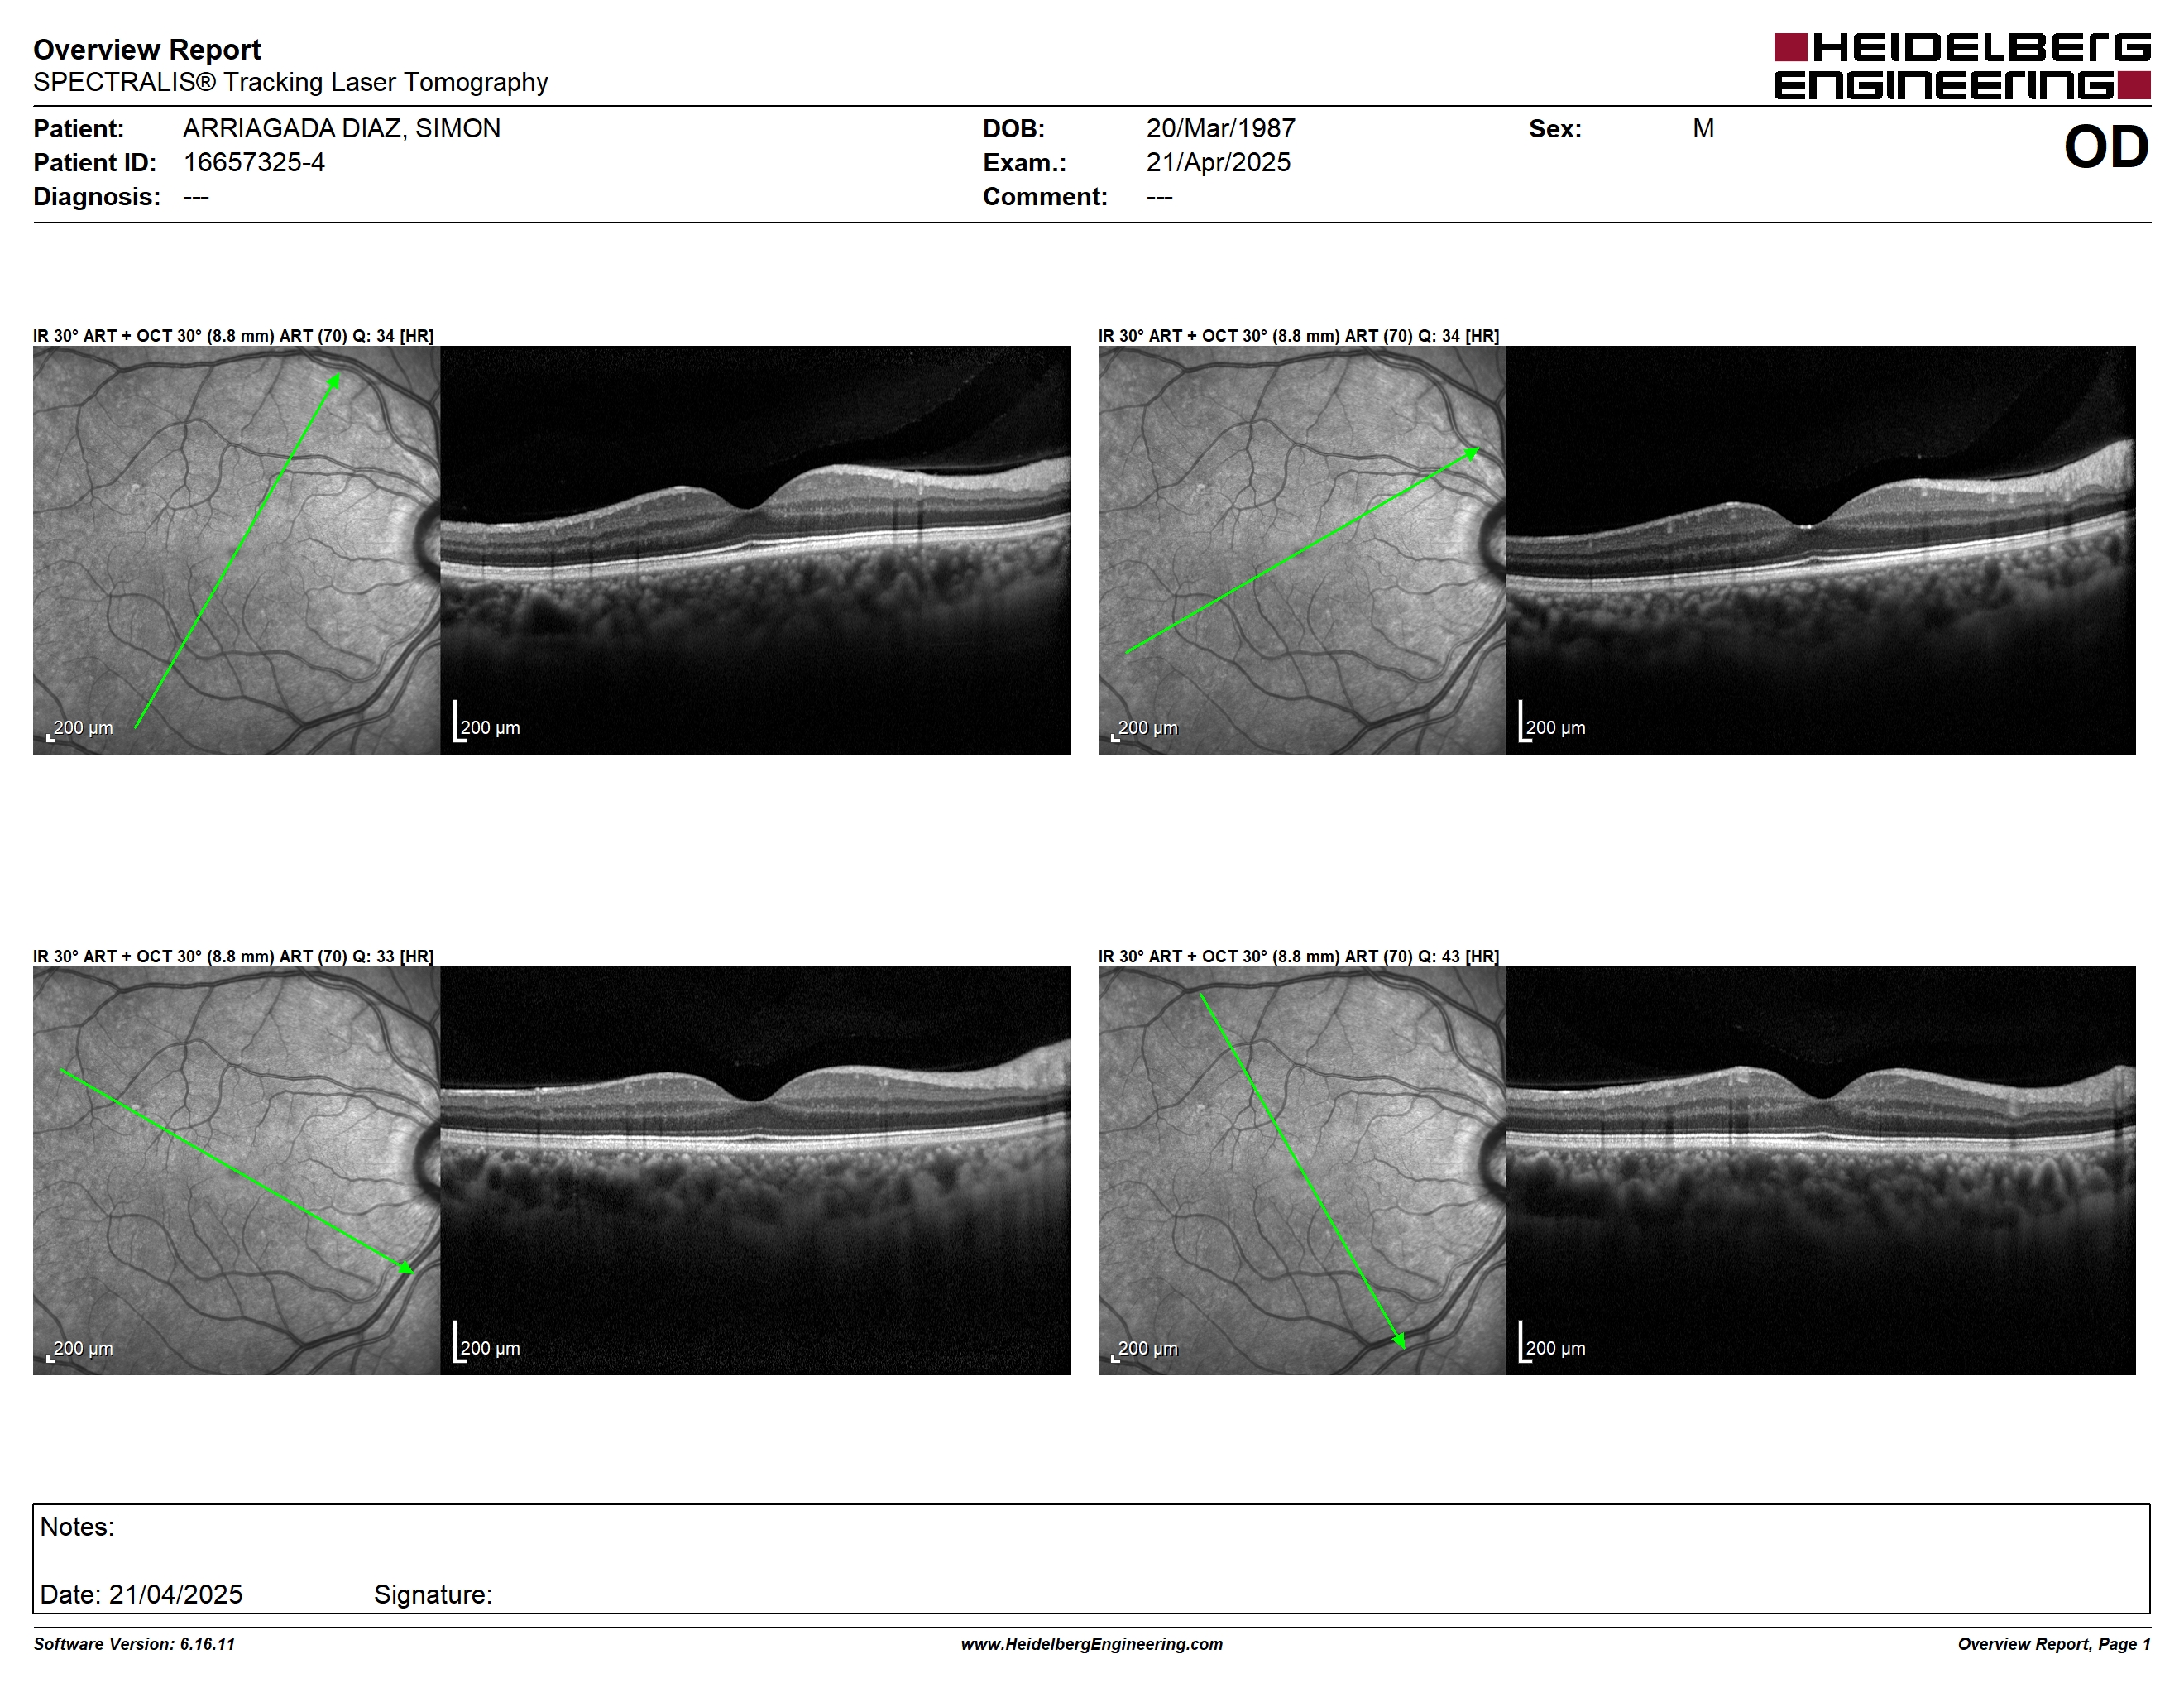Screen dimensions: 2184x1688
Task: Open the top-right IR fundus thumbnail
Action: 1302,550
